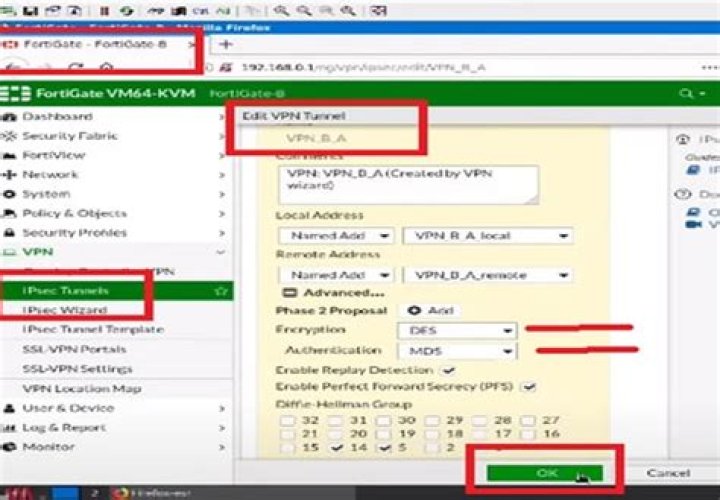Image resolution: width=720 pixels, height=500 pixels.
Task: Select the FortiGate - FortiGate-B browser tab
Action: 98,45
